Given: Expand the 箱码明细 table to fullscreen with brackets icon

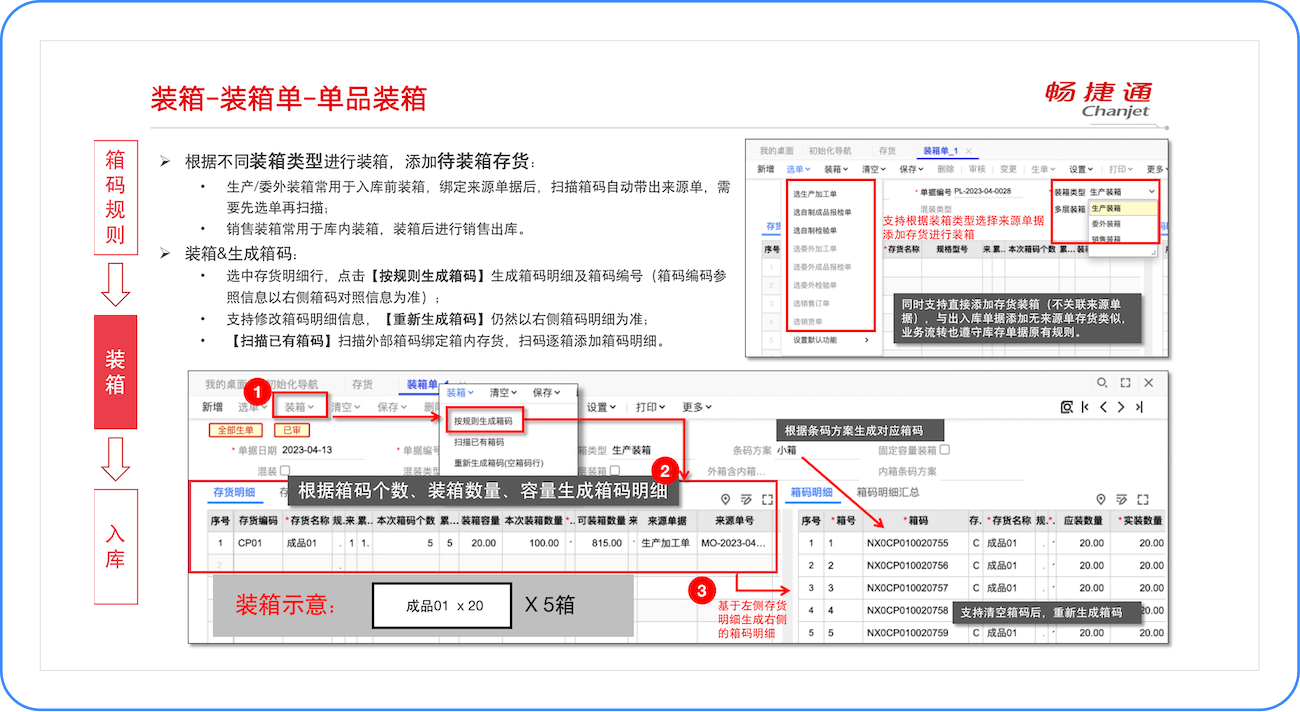Looking at the screenshot, I should tap(1143, 500).
